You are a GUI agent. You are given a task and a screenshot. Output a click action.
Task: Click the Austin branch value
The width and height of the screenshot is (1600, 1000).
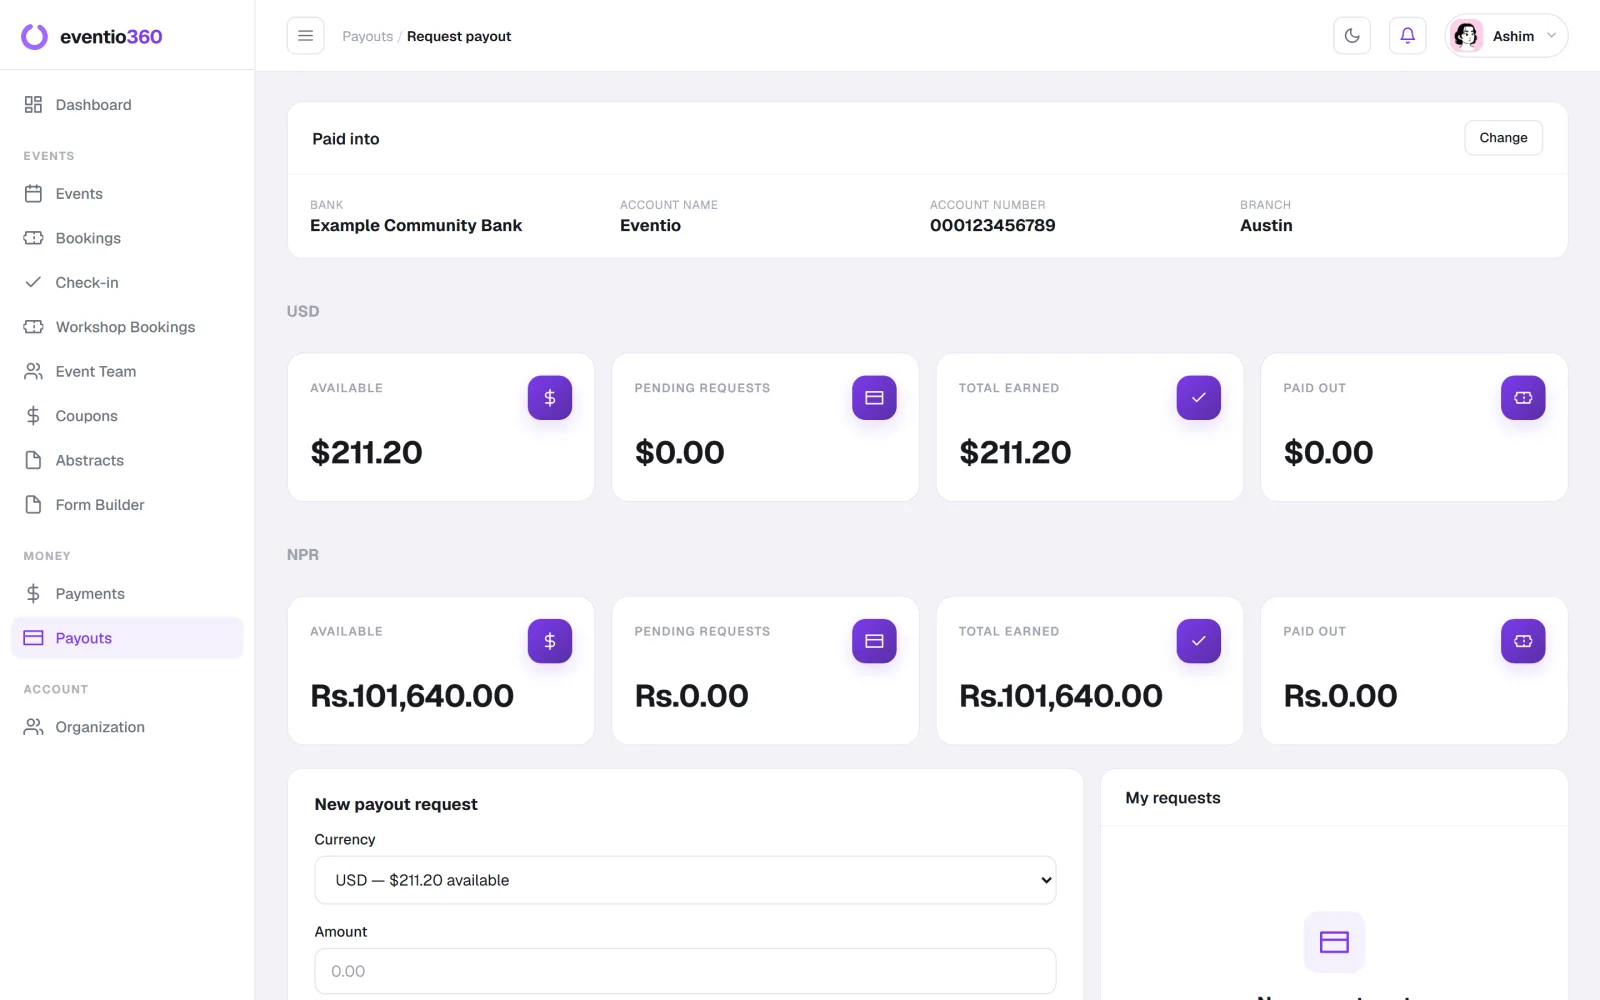pos(1266,226)
